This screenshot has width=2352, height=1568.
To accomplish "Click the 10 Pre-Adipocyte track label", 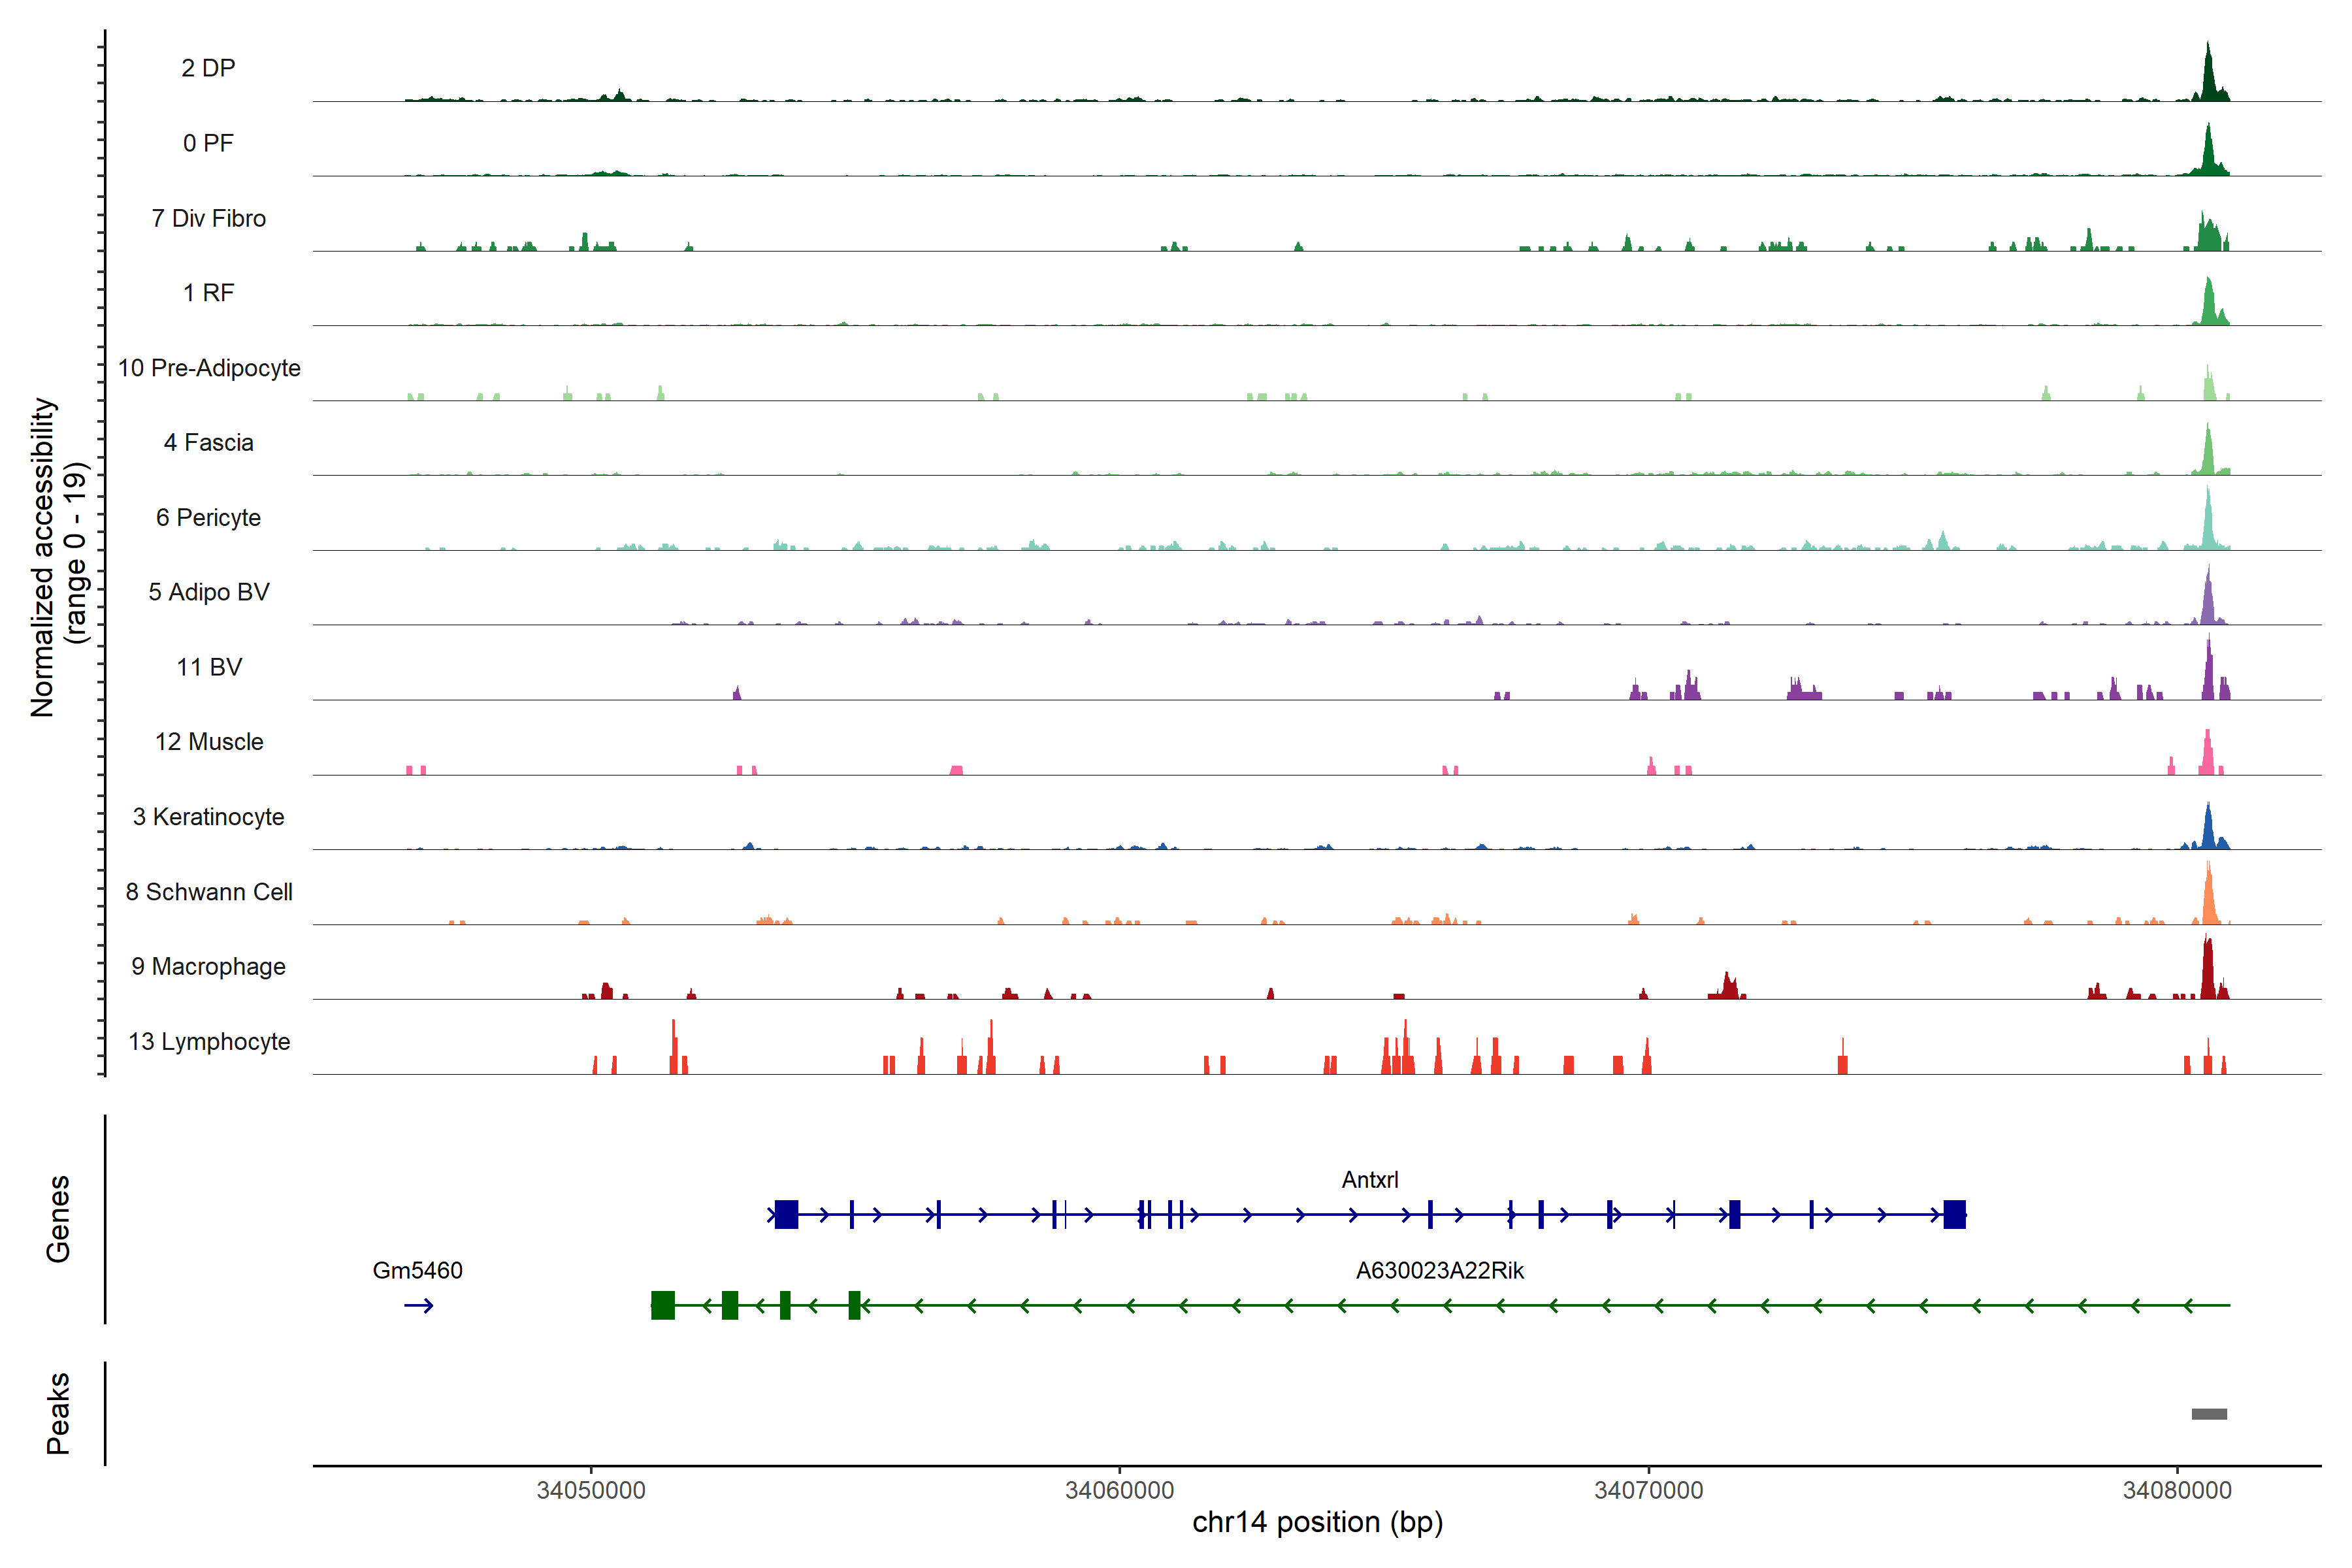I will (x=209, y=368).
